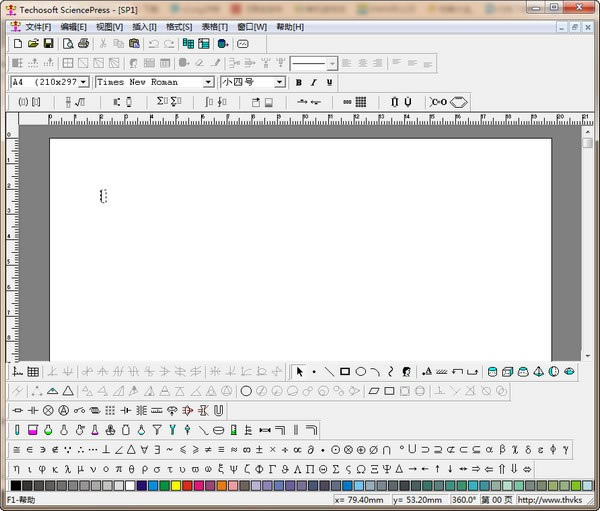This screenshot has width=600, height=511.
Task: Click the Save floppy disk icon
Action: [48, 44]
